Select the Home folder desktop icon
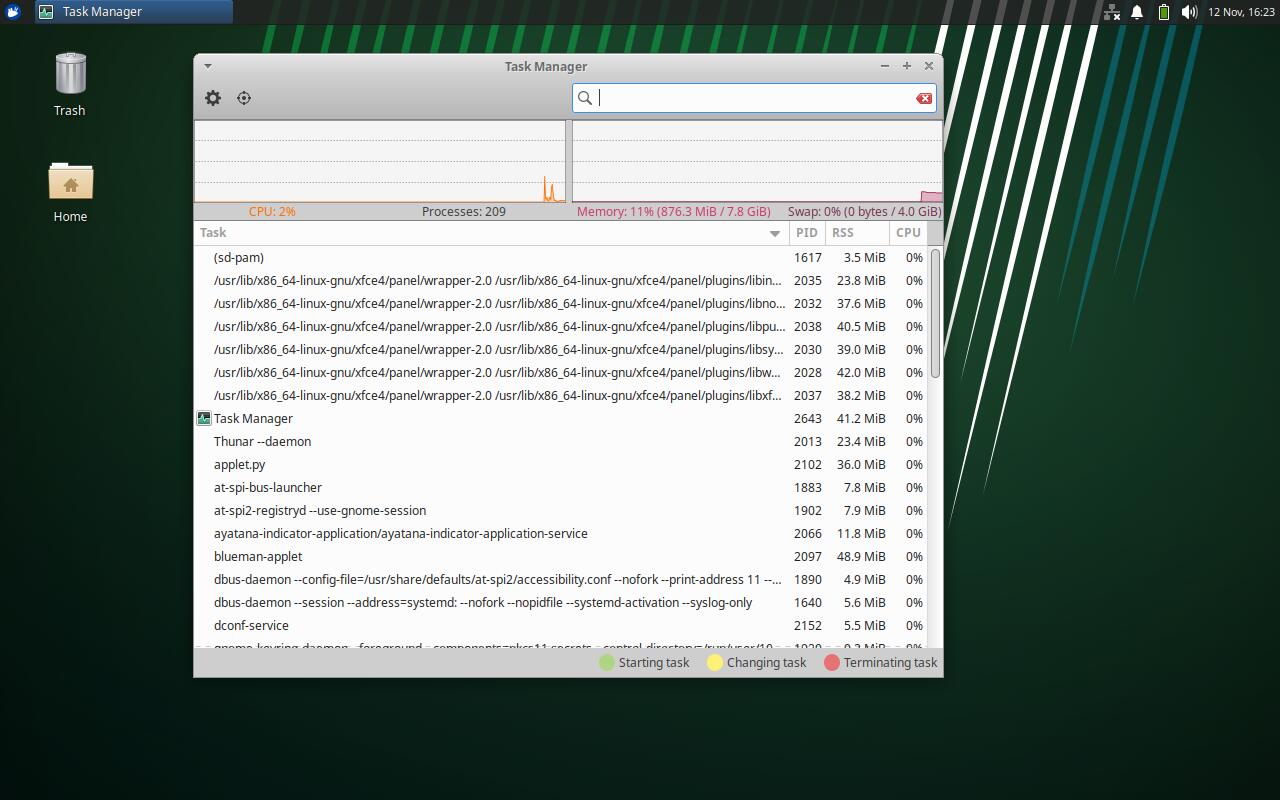This screenshot has width=1280, height=800. (x=70, y=193)
